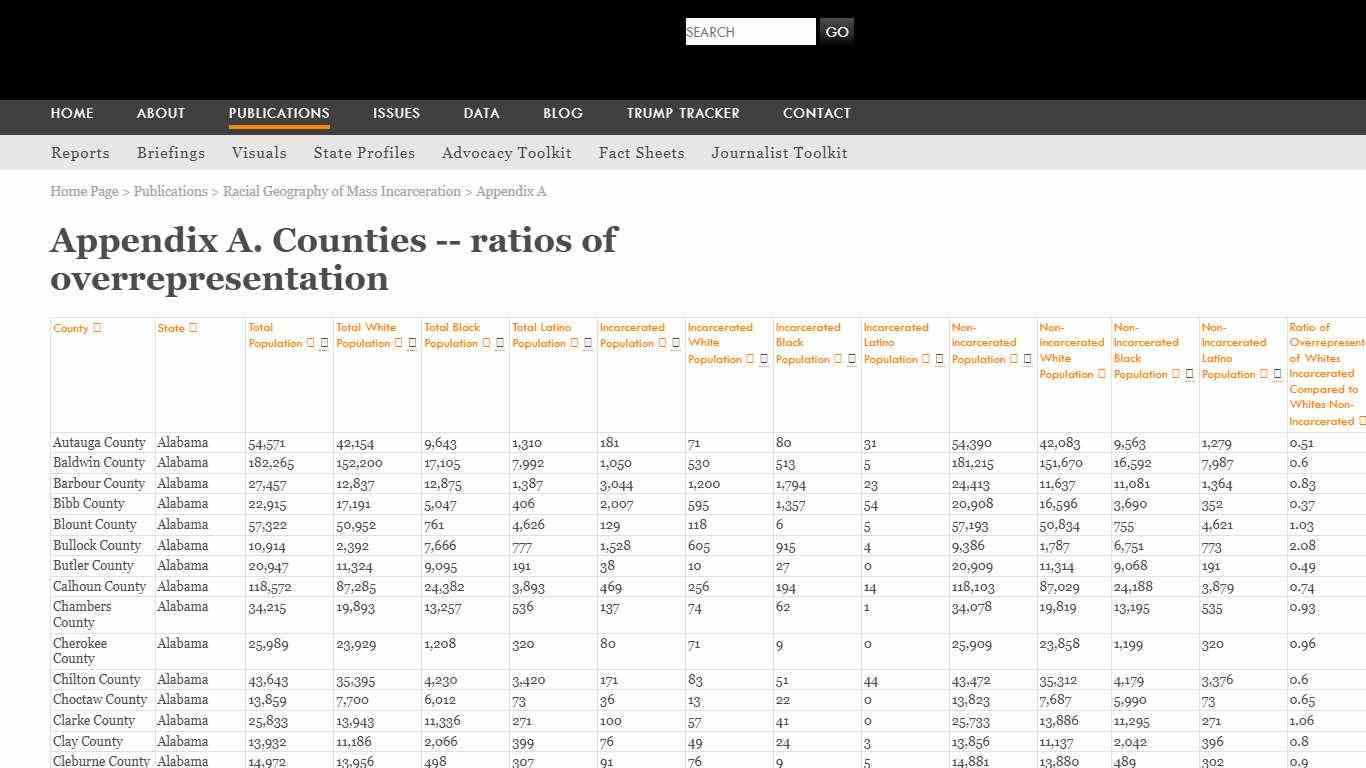Sort the Total Population column ascending
The image size is (1366, 768).
(311, 343)
